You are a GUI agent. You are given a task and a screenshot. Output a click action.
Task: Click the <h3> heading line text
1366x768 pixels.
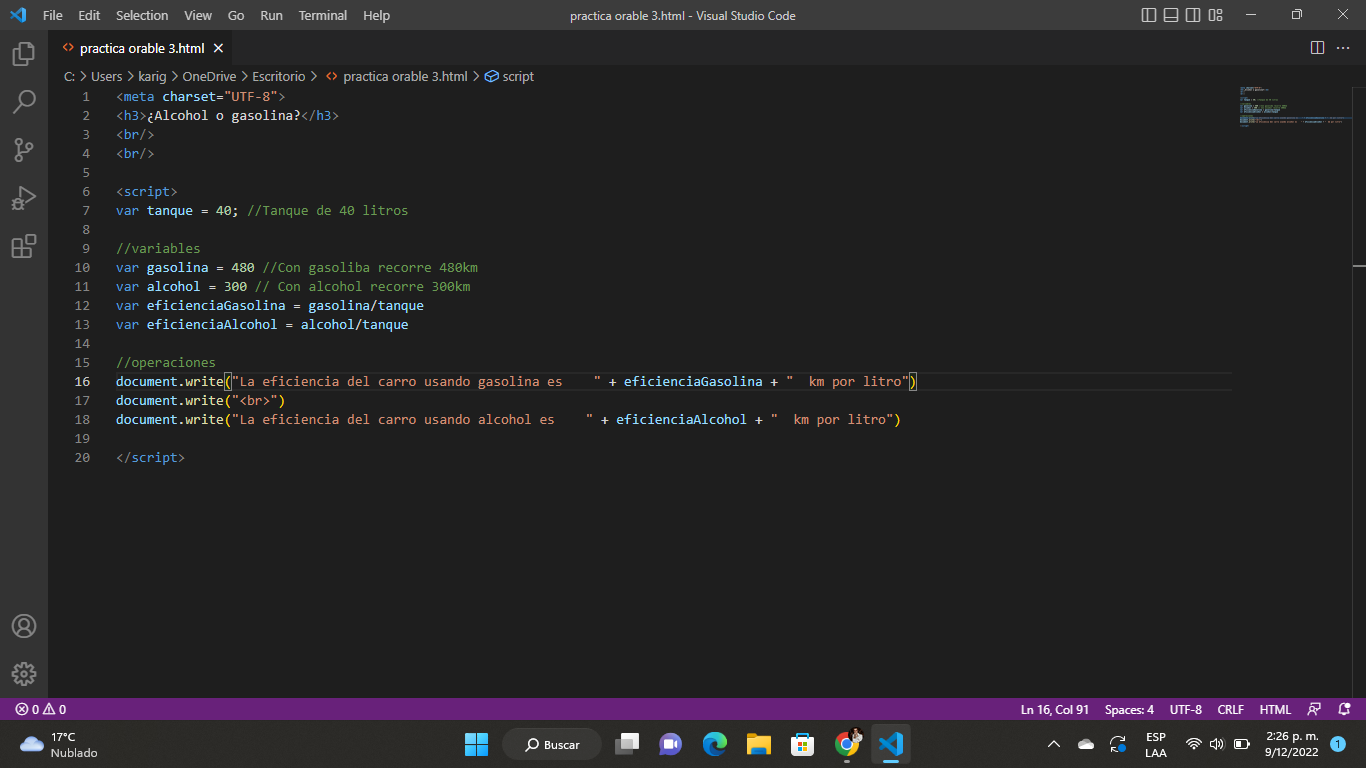pos(228,115)
